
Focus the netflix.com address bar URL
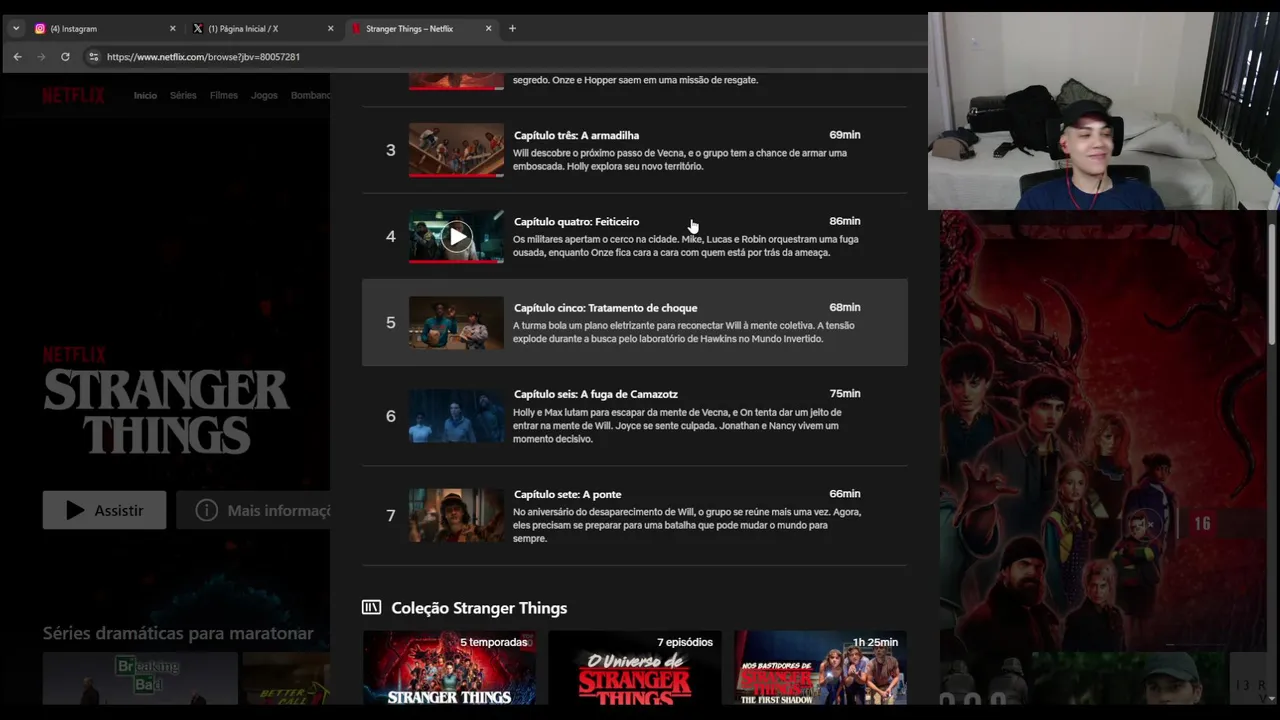point(203,57)
